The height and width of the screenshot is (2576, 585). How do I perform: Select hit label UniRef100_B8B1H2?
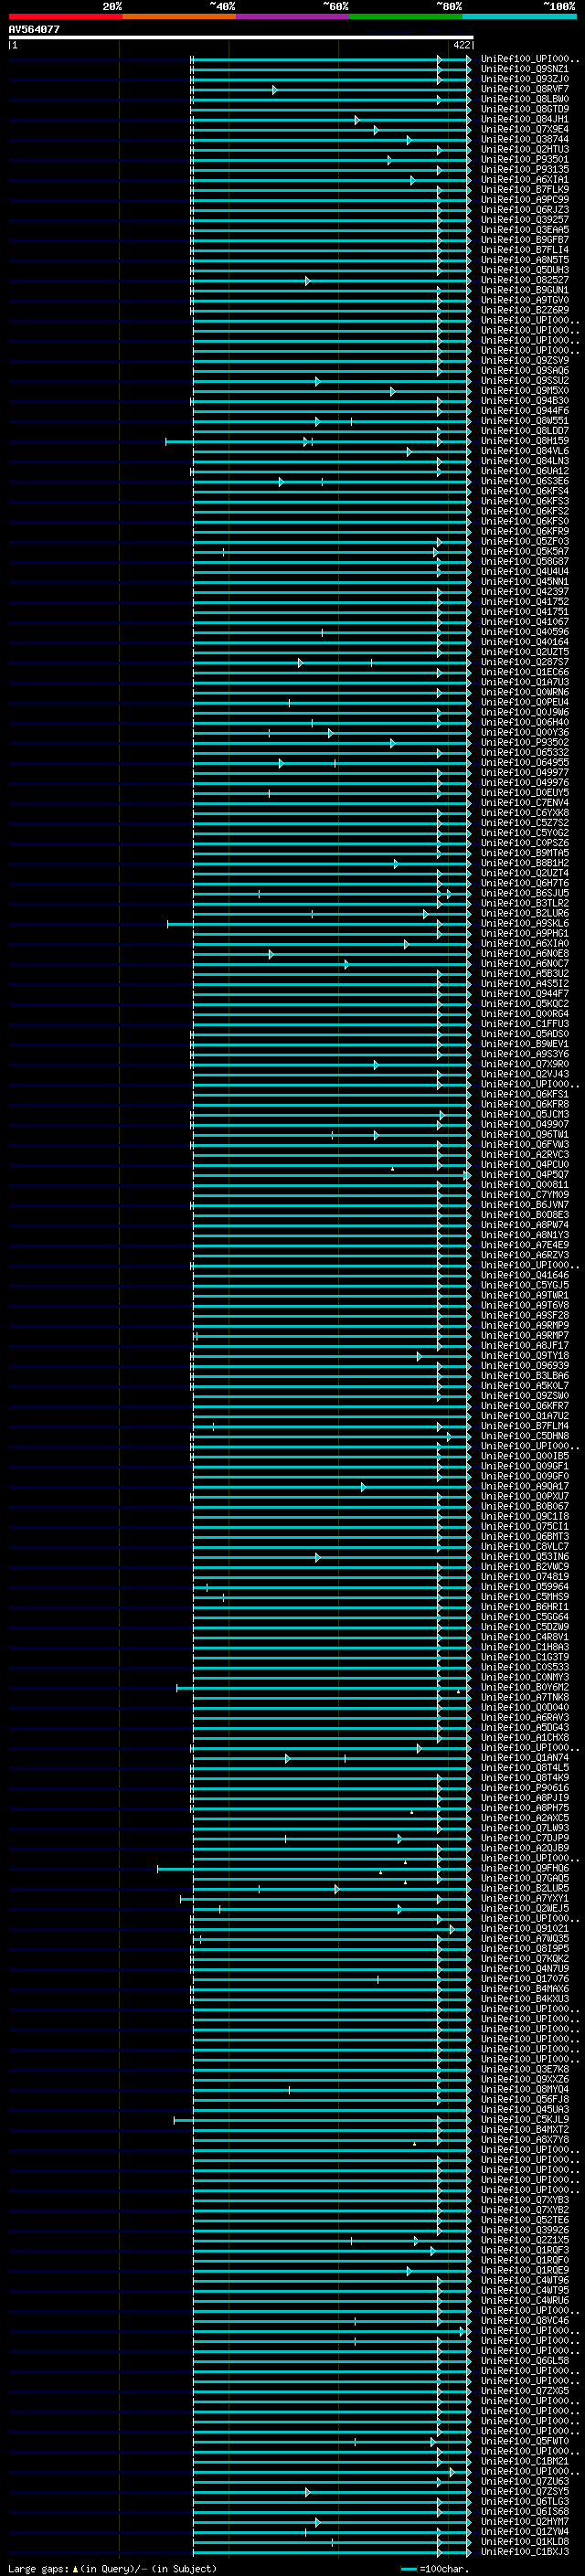pyautogui.click(x=525, y=863)
